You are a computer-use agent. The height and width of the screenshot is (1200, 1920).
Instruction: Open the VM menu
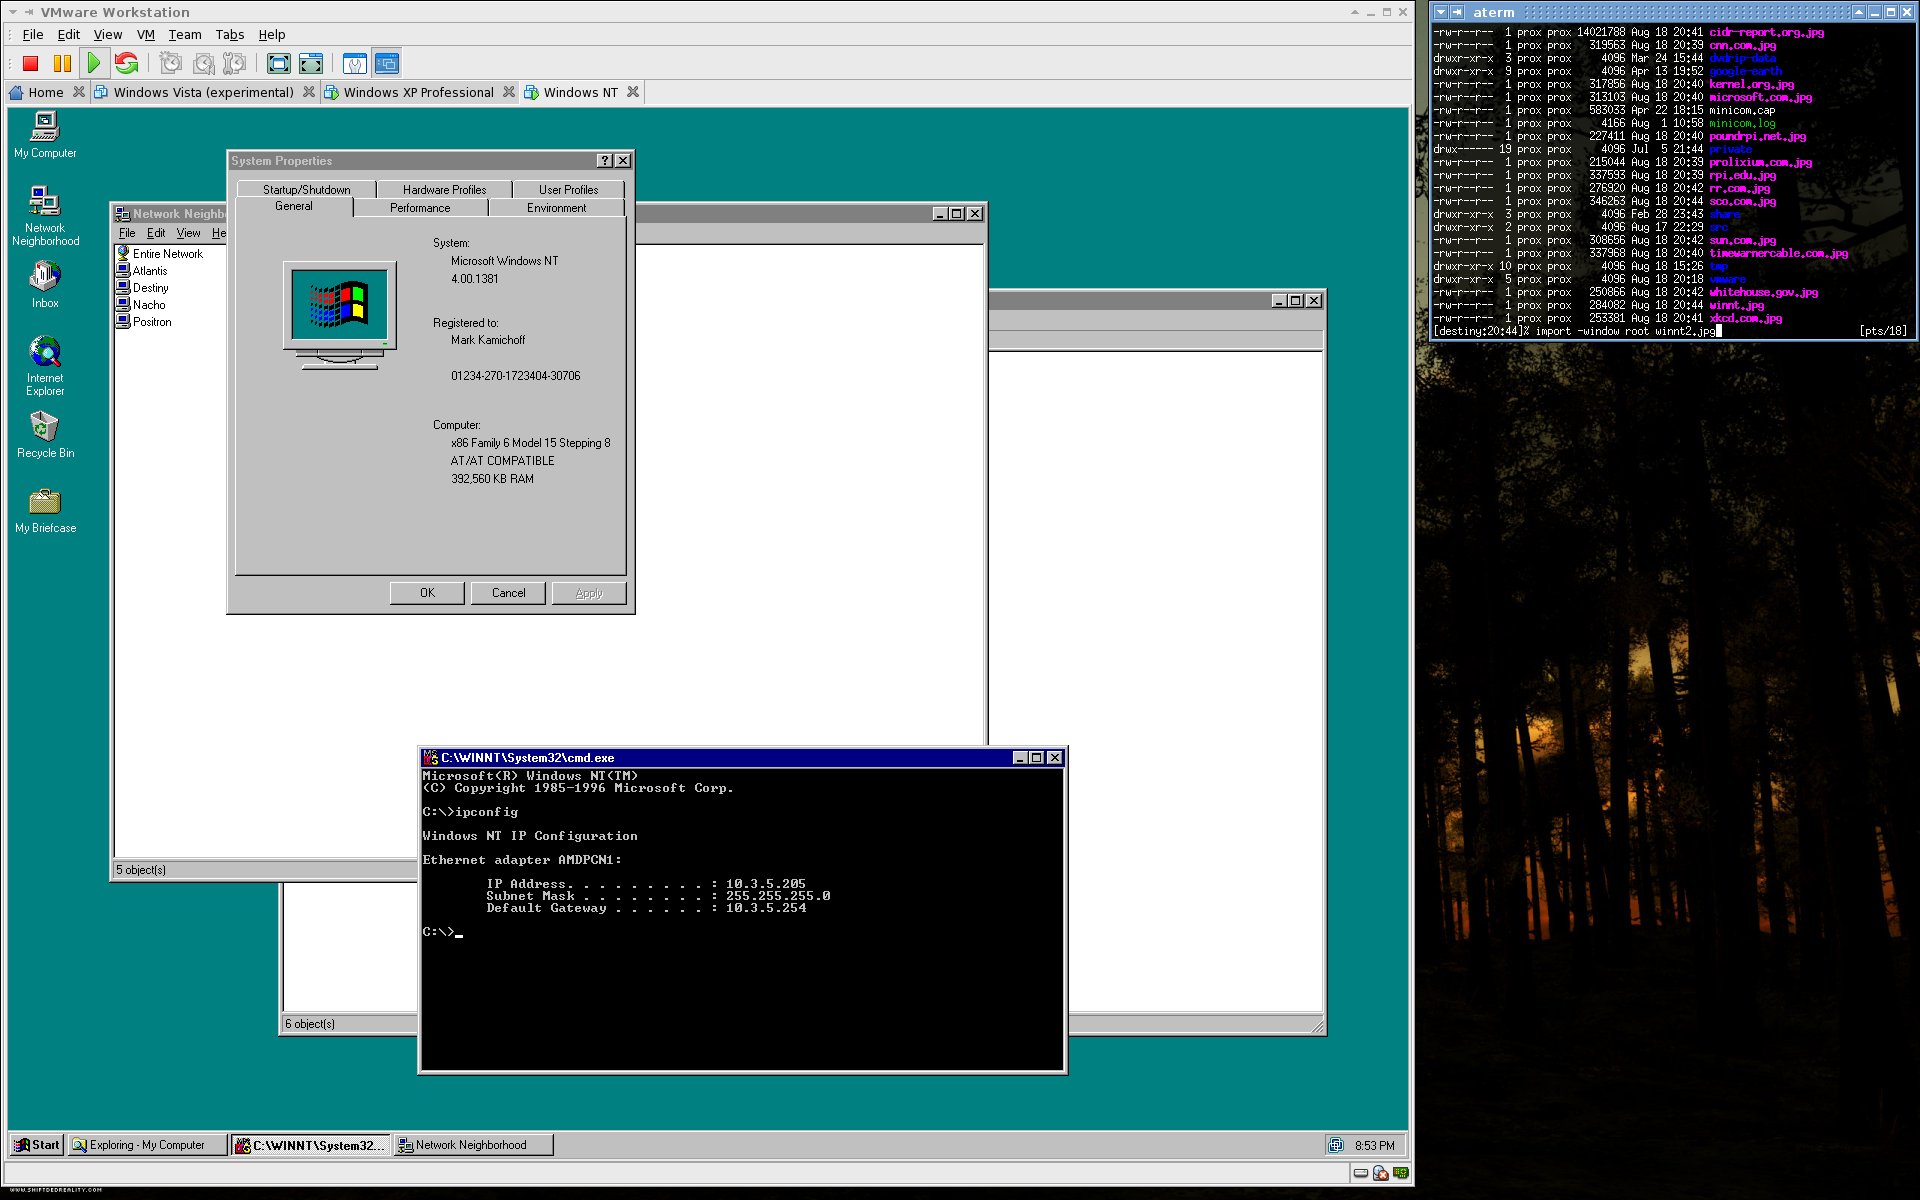coord(146,34)
